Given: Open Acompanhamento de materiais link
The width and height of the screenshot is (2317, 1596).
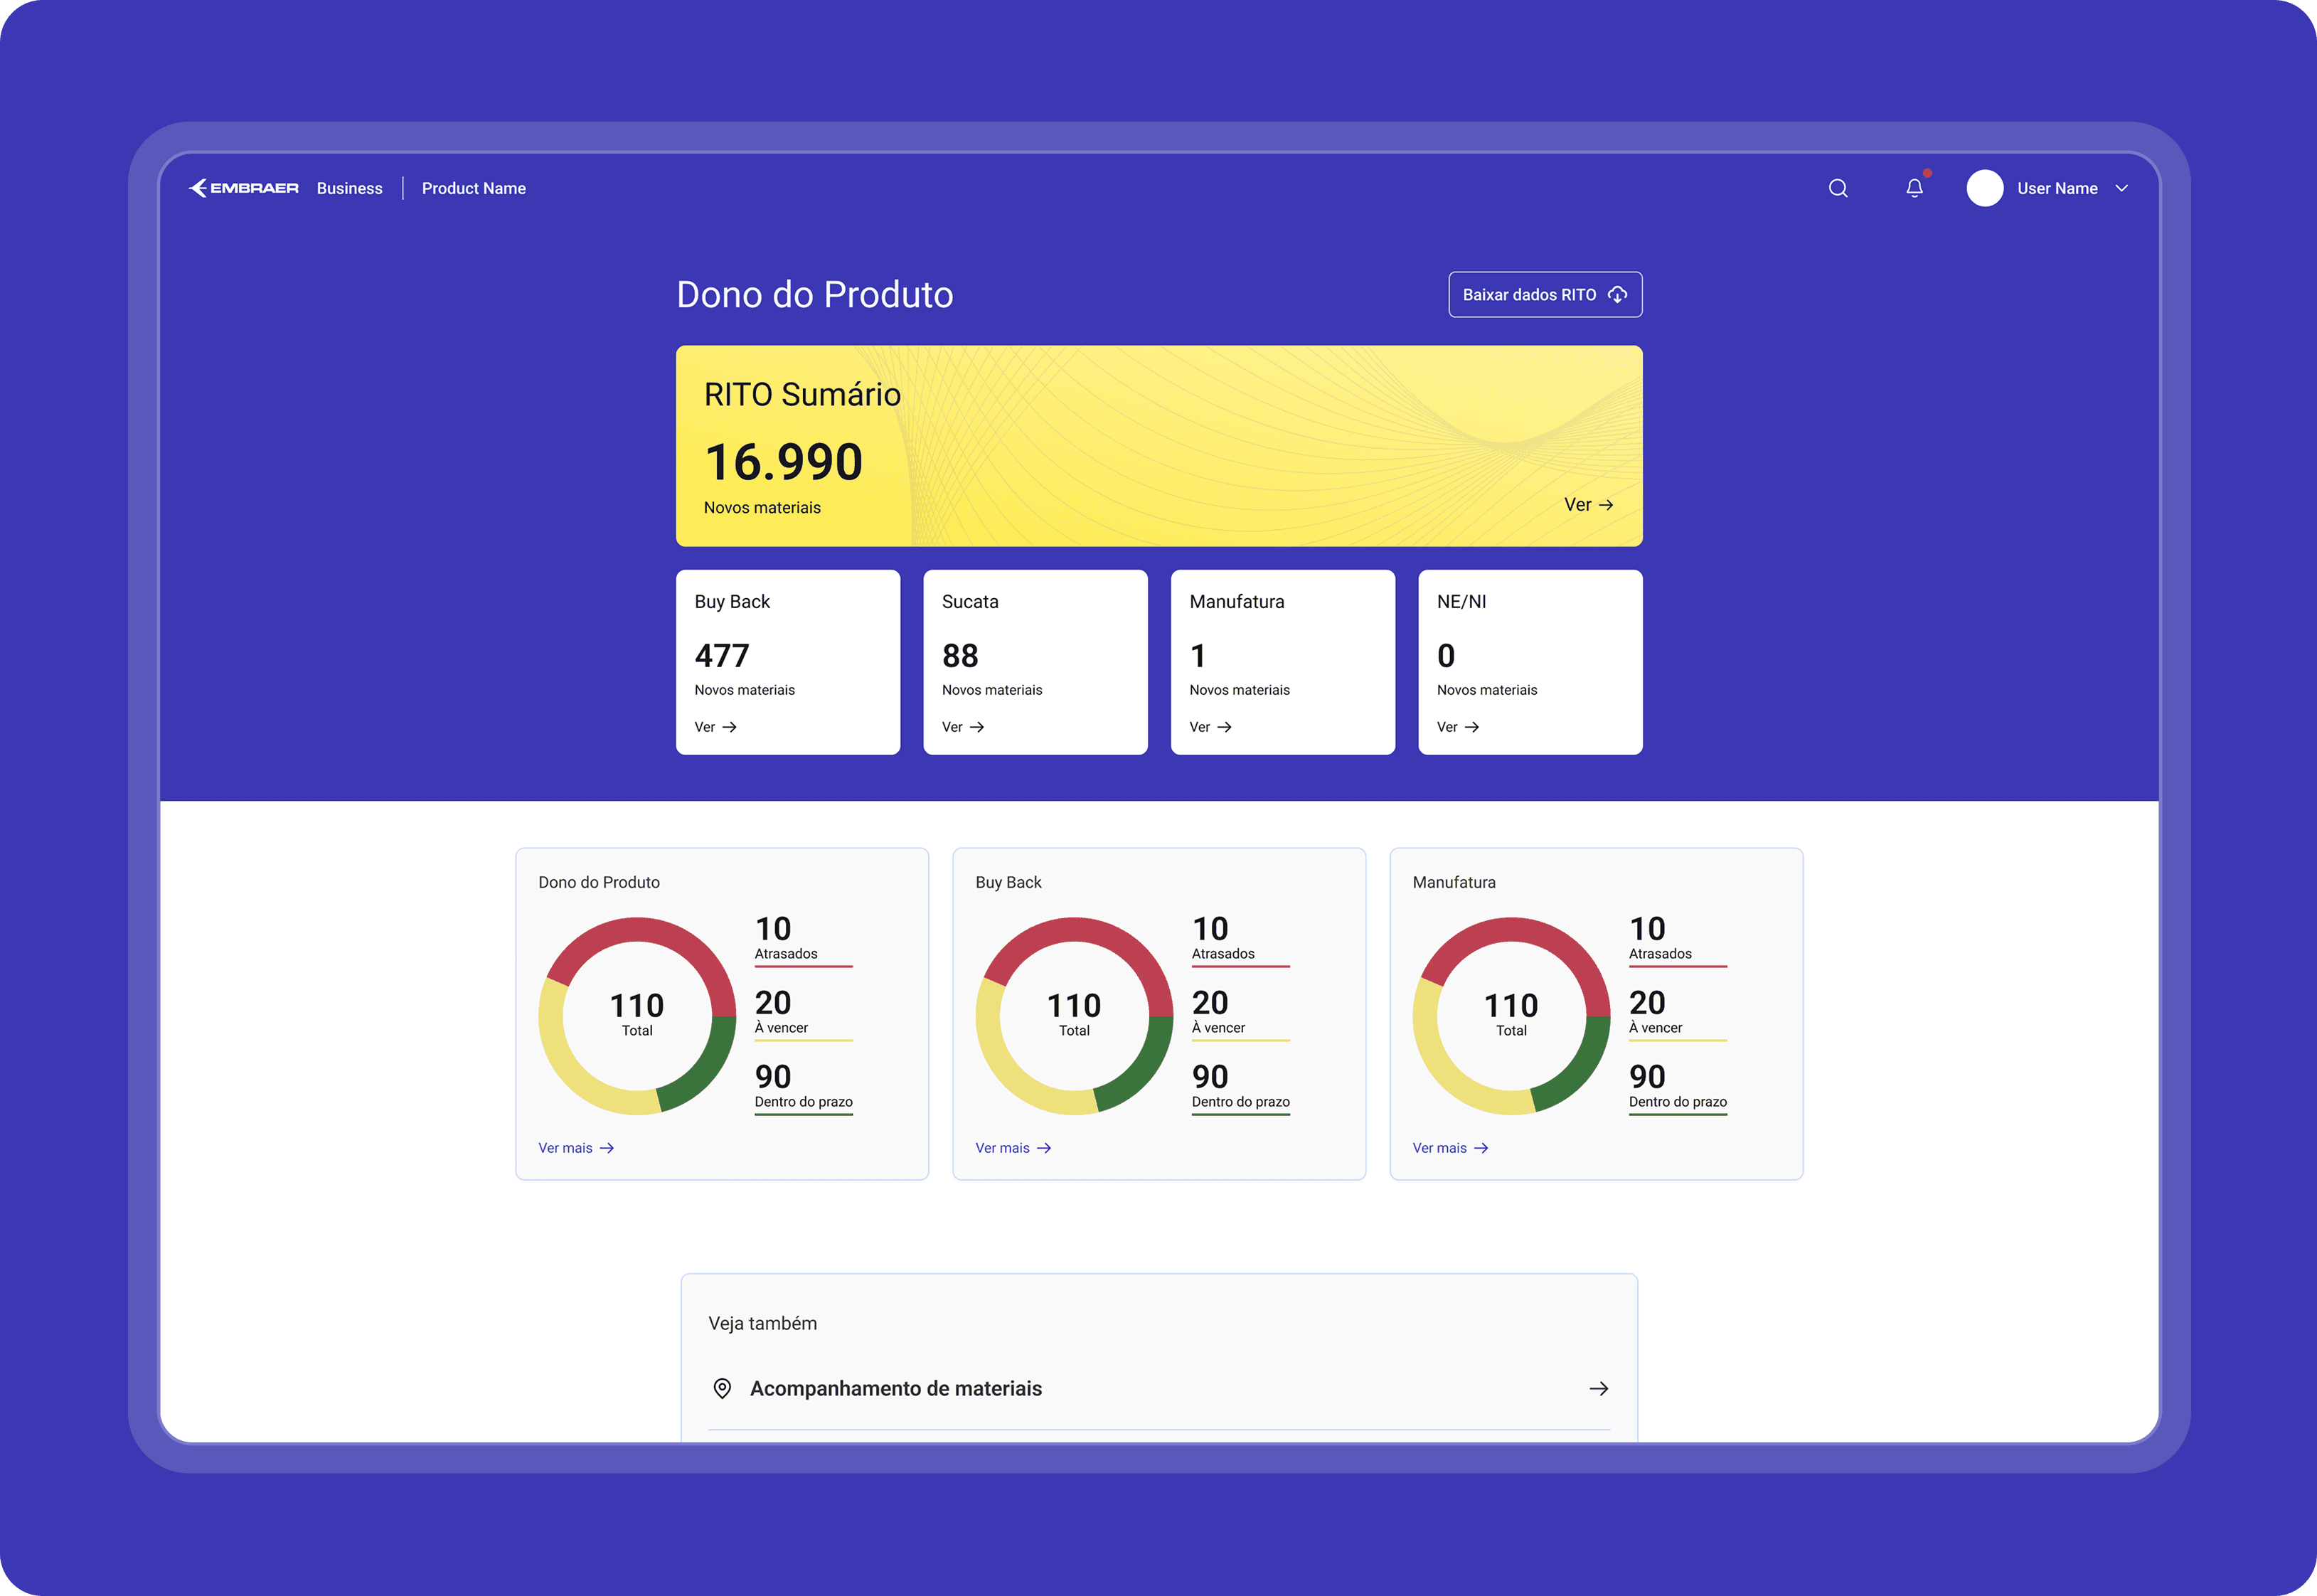Looking at the screenshot, I should point(1159,1388).
